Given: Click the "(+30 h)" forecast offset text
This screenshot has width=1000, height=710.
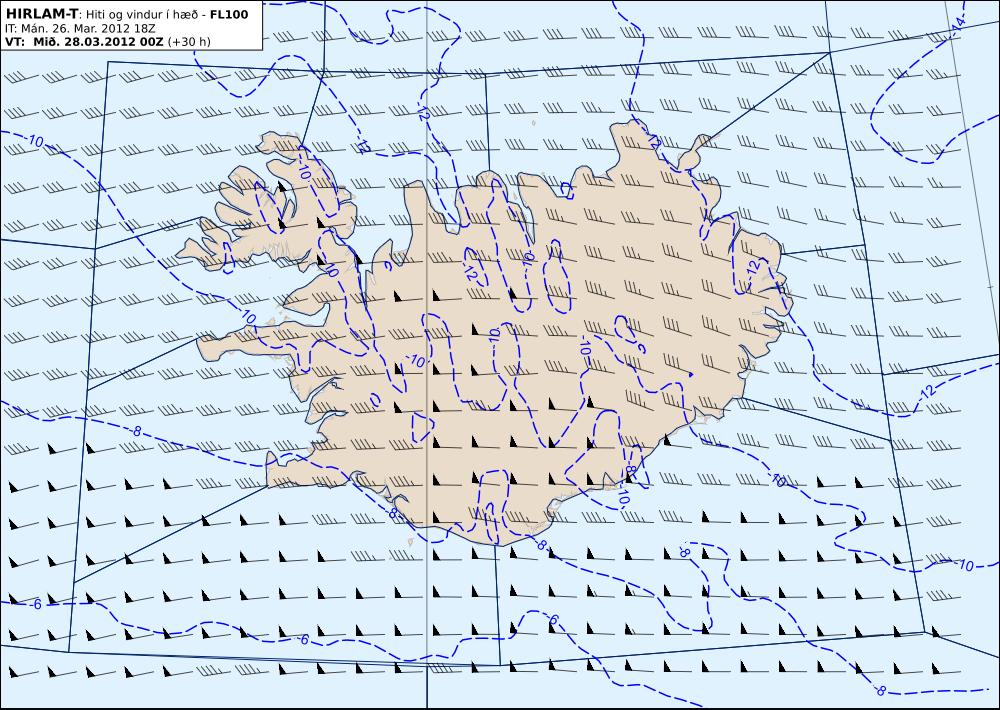Looking at the screenshot, I should click(x=189, y=42).
